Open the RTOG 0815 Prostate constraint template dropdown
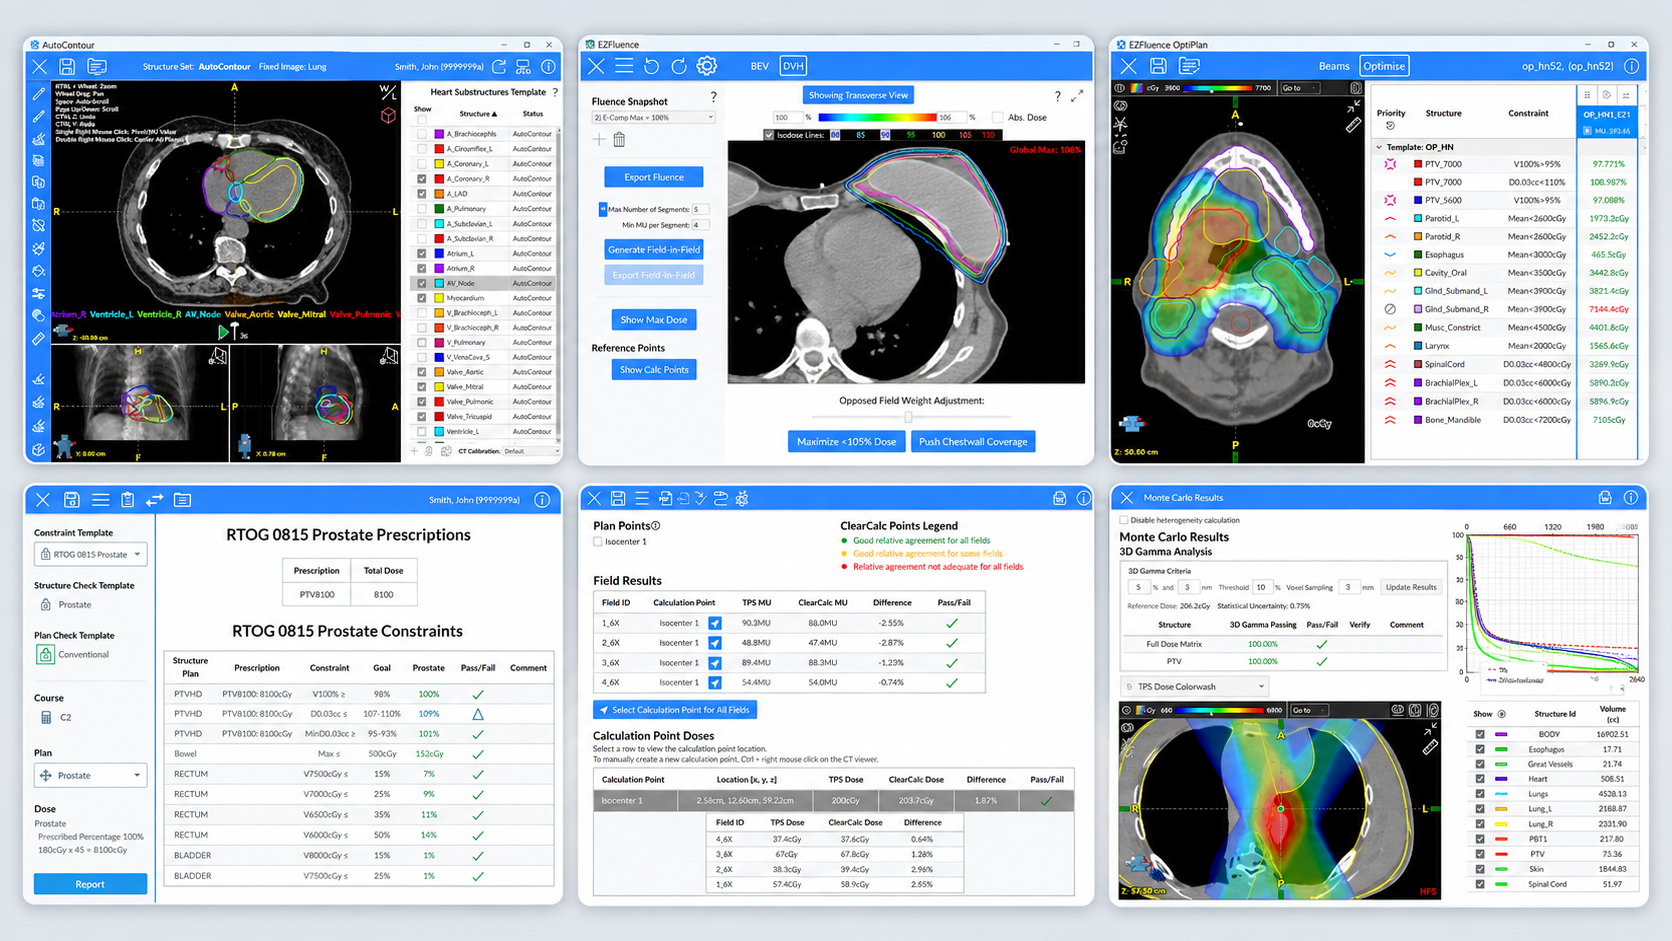This screenshot has height=941, width=1672. [x=91, y=554]
